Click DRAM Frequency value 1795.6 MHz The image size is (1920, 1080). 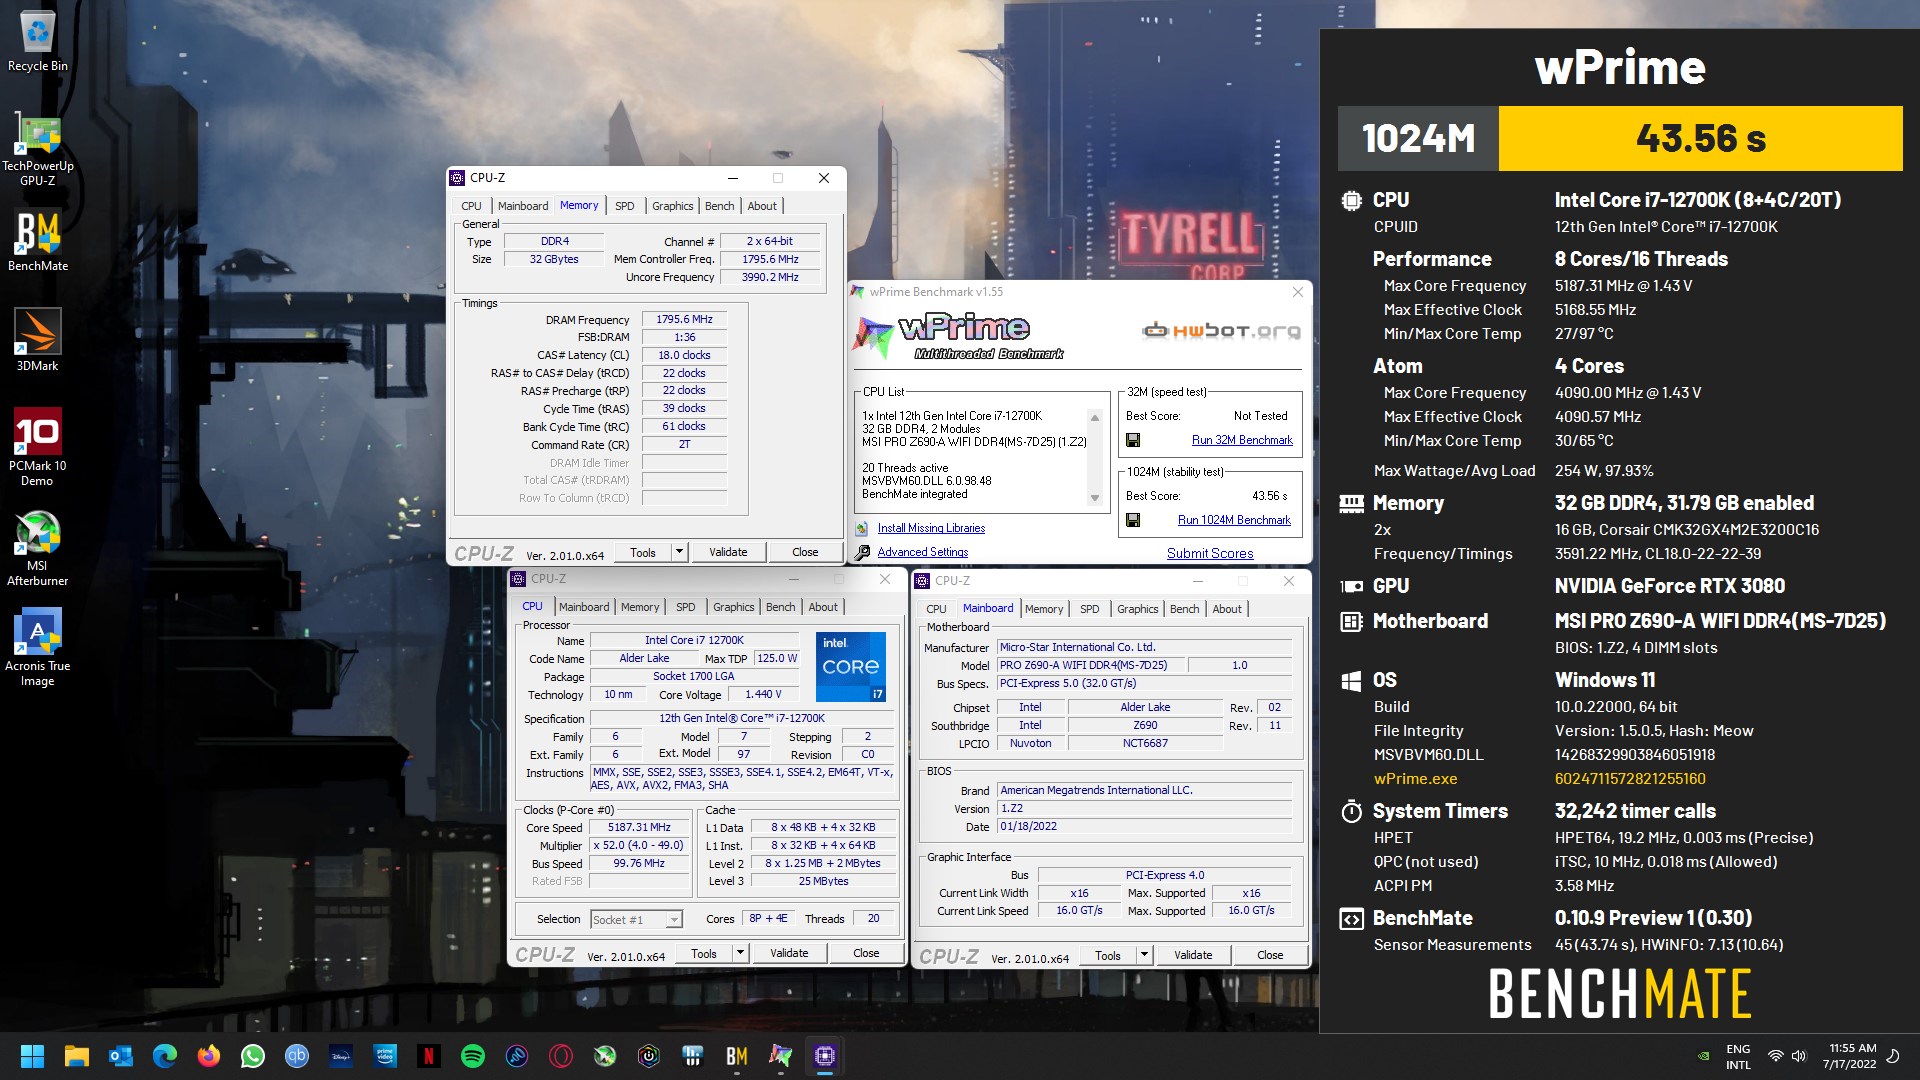point(684,320)
